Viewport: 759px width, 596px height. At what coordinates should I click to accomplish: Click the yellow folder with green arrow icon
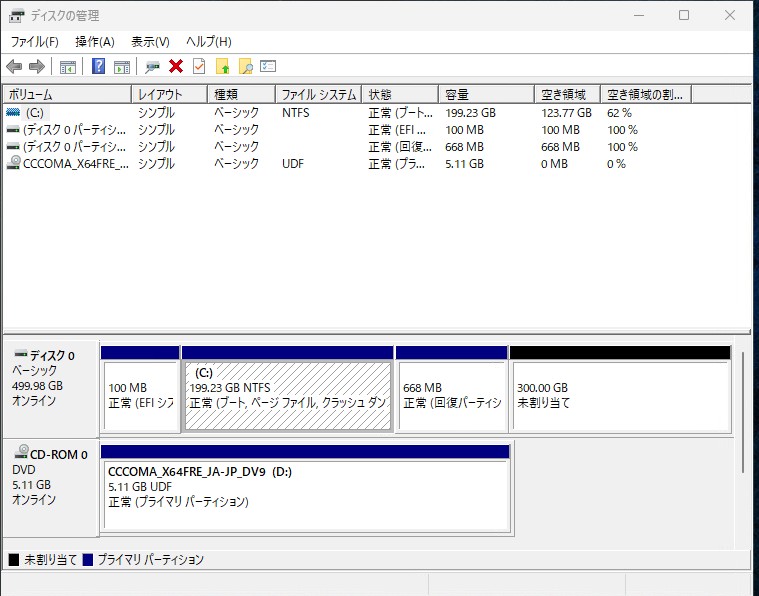click(222, 66)
